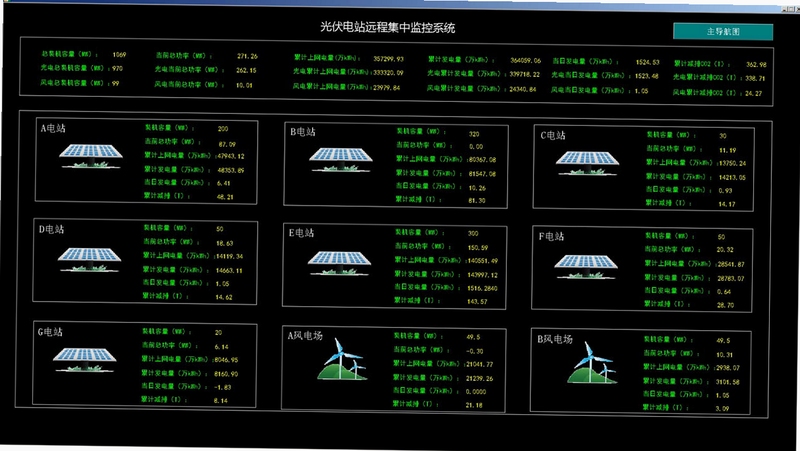Click the 总装机容量 value 1069

119,55
